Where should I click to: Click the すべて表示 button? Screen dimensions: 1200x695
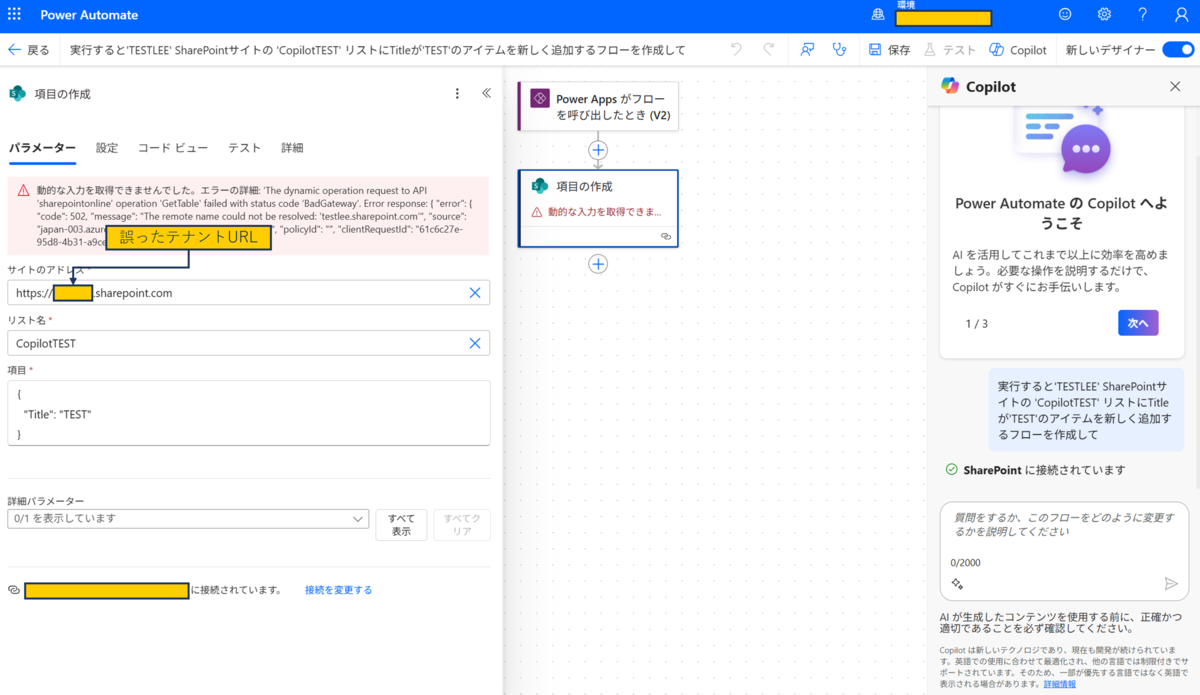[x=401, y=525]
